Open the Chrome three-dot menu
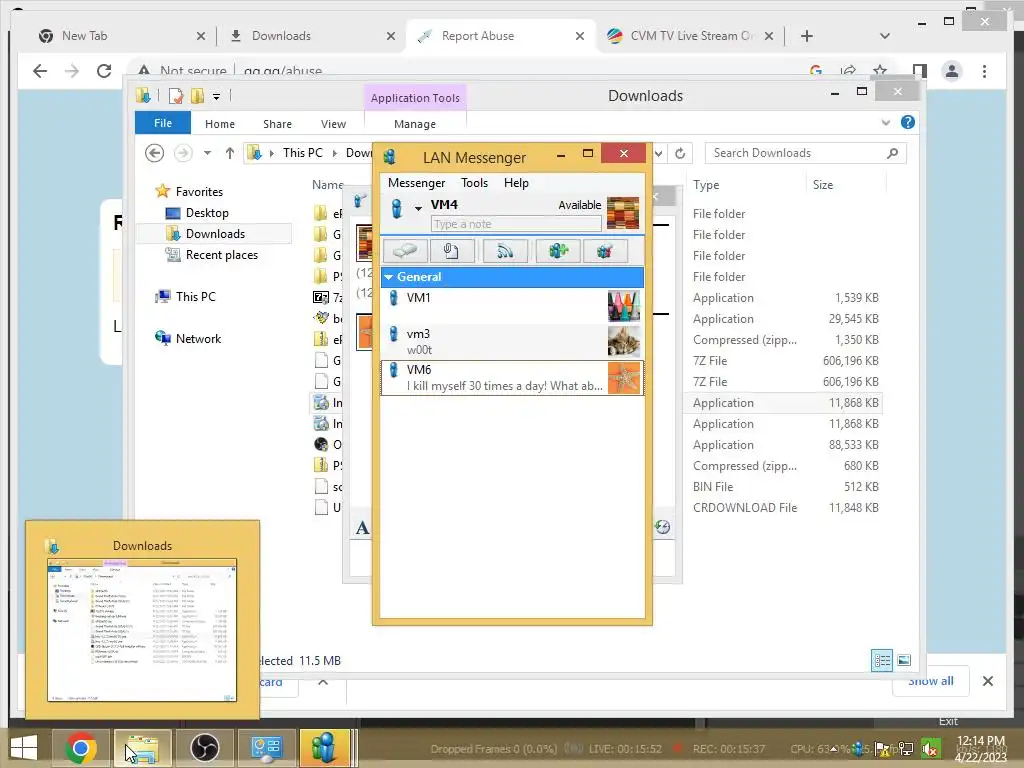1024x768 pixels. [x=984, y=71]
